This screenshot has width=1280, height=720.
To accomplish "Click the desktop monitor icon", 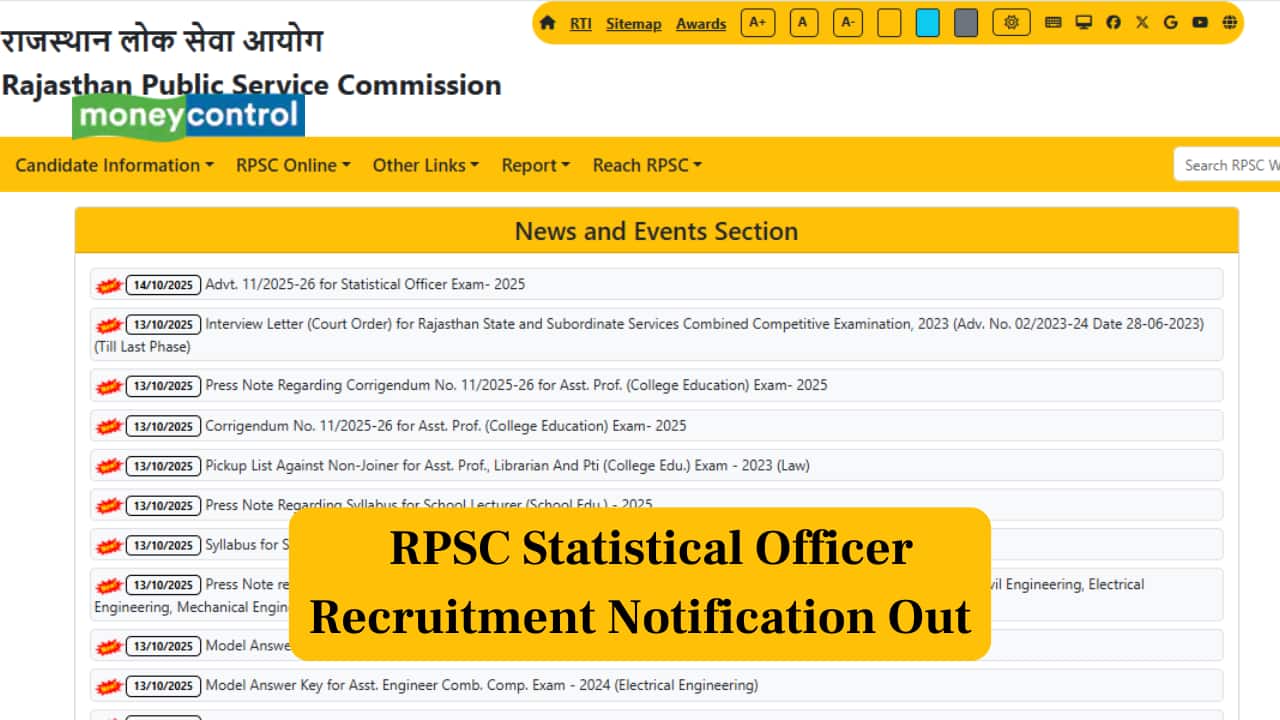I will (1083, 23).
